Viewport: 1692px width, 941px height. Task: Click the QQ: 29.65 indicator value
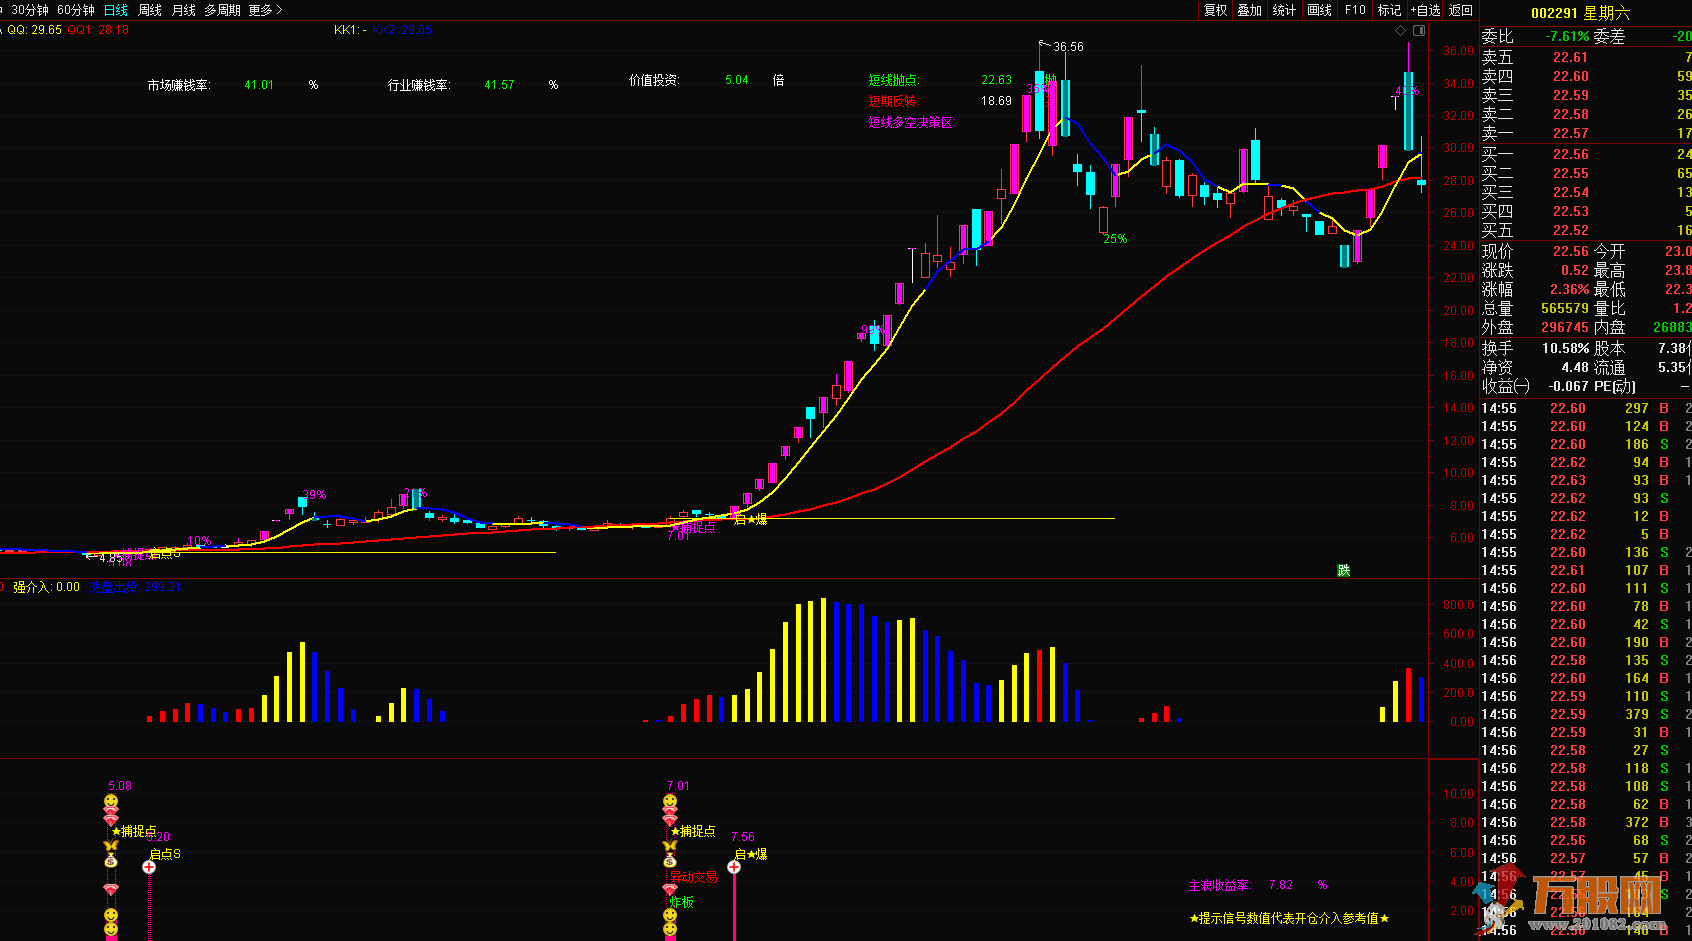click(x=34, y=30)
